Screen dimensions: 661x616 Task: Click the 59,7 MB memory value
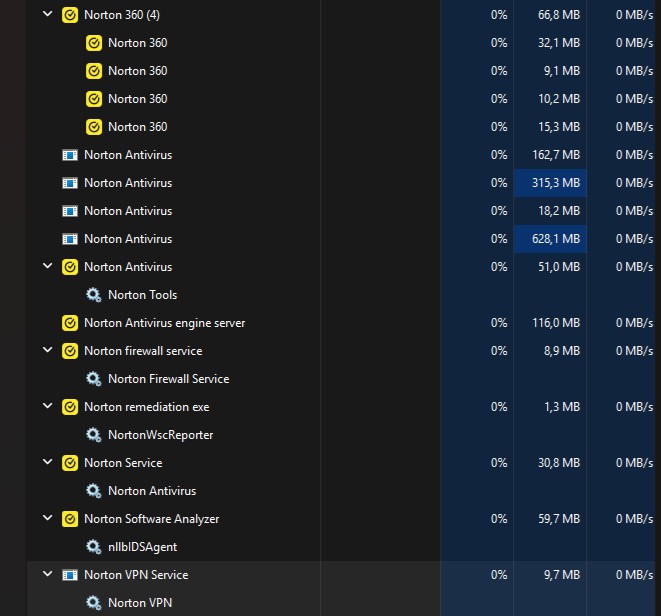(x=559, y=519)
